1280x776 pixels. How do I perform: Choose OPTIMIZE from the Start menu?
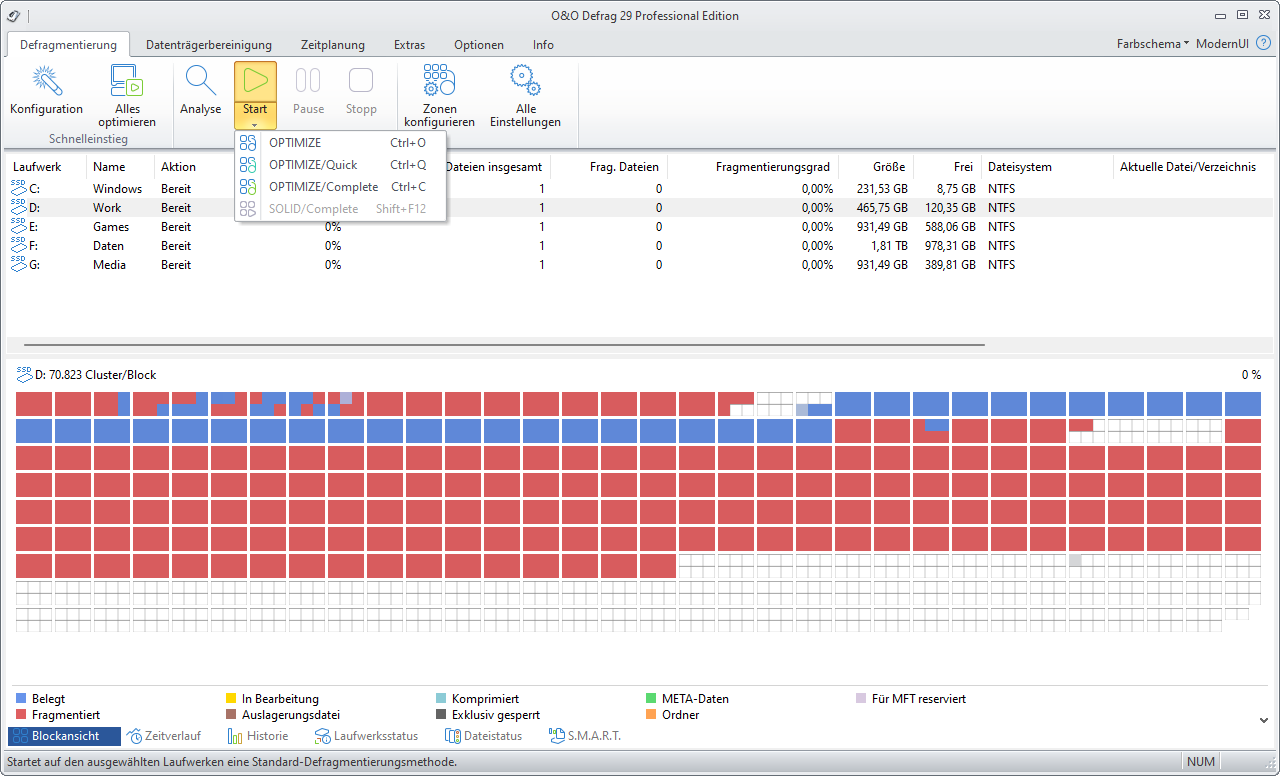tap(340, 143)
